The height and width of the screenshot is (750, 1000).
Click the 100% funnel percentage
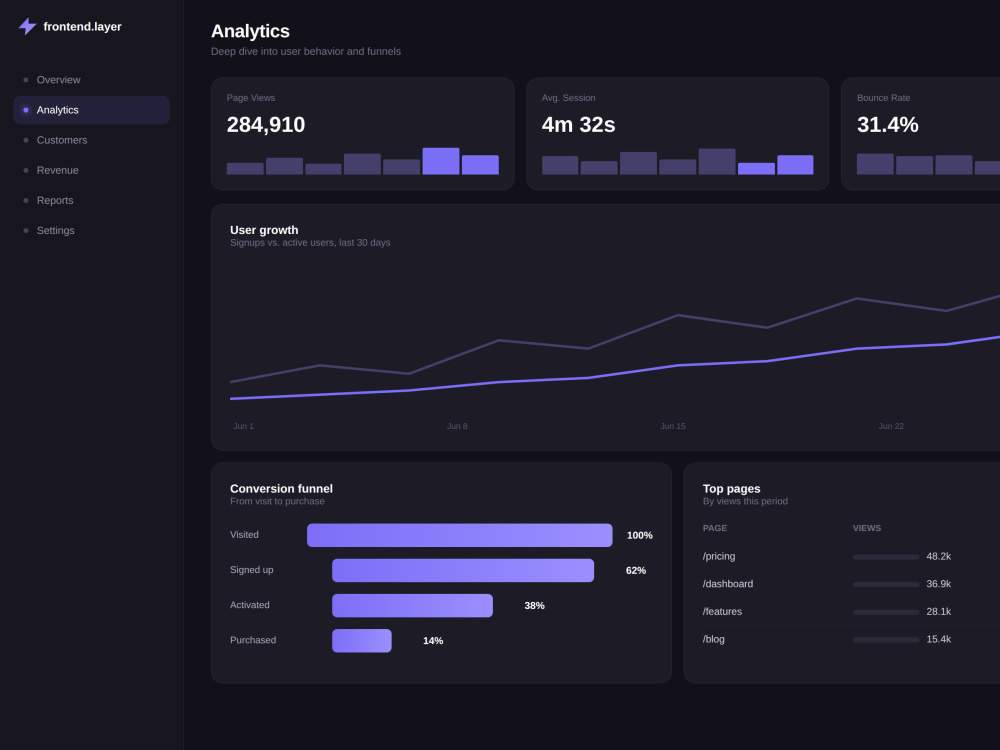tap(640, 536)
